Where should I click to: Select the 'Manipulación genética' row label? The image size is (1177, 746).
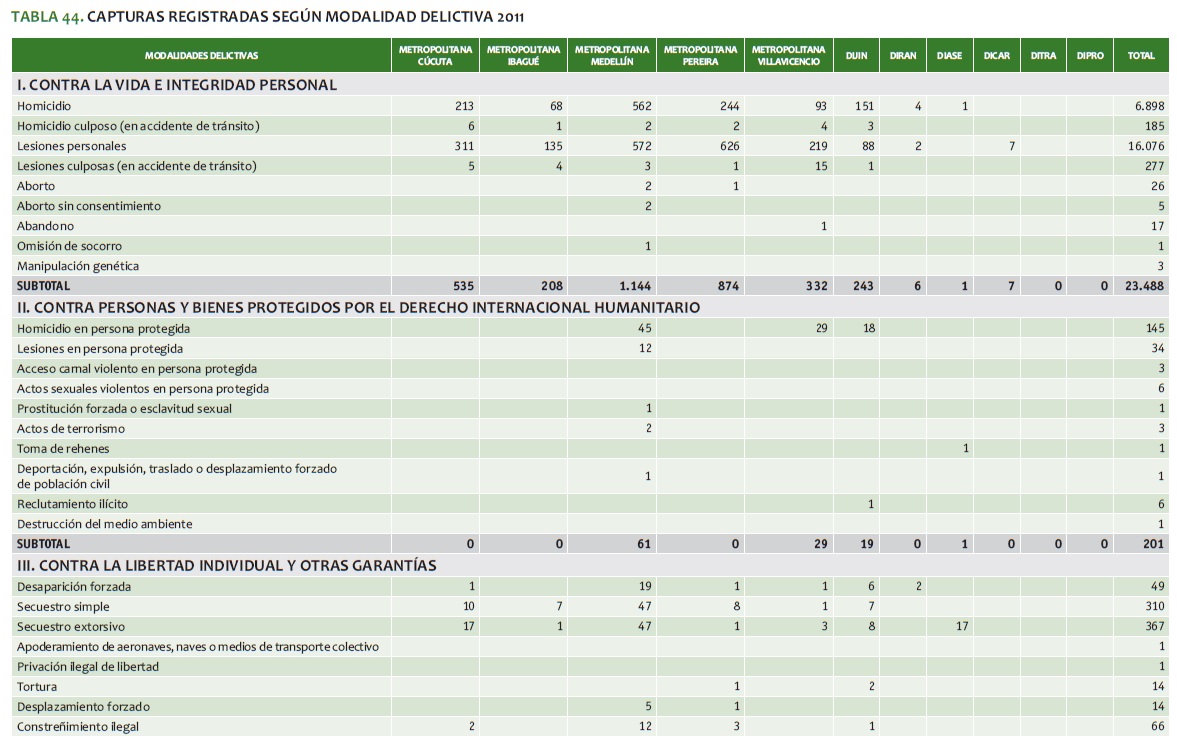coord(78,266)
